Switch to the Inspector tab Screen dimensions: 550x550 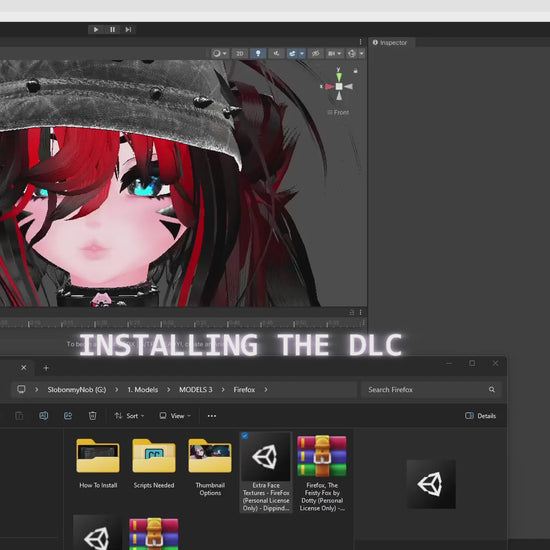pos(390,42)
